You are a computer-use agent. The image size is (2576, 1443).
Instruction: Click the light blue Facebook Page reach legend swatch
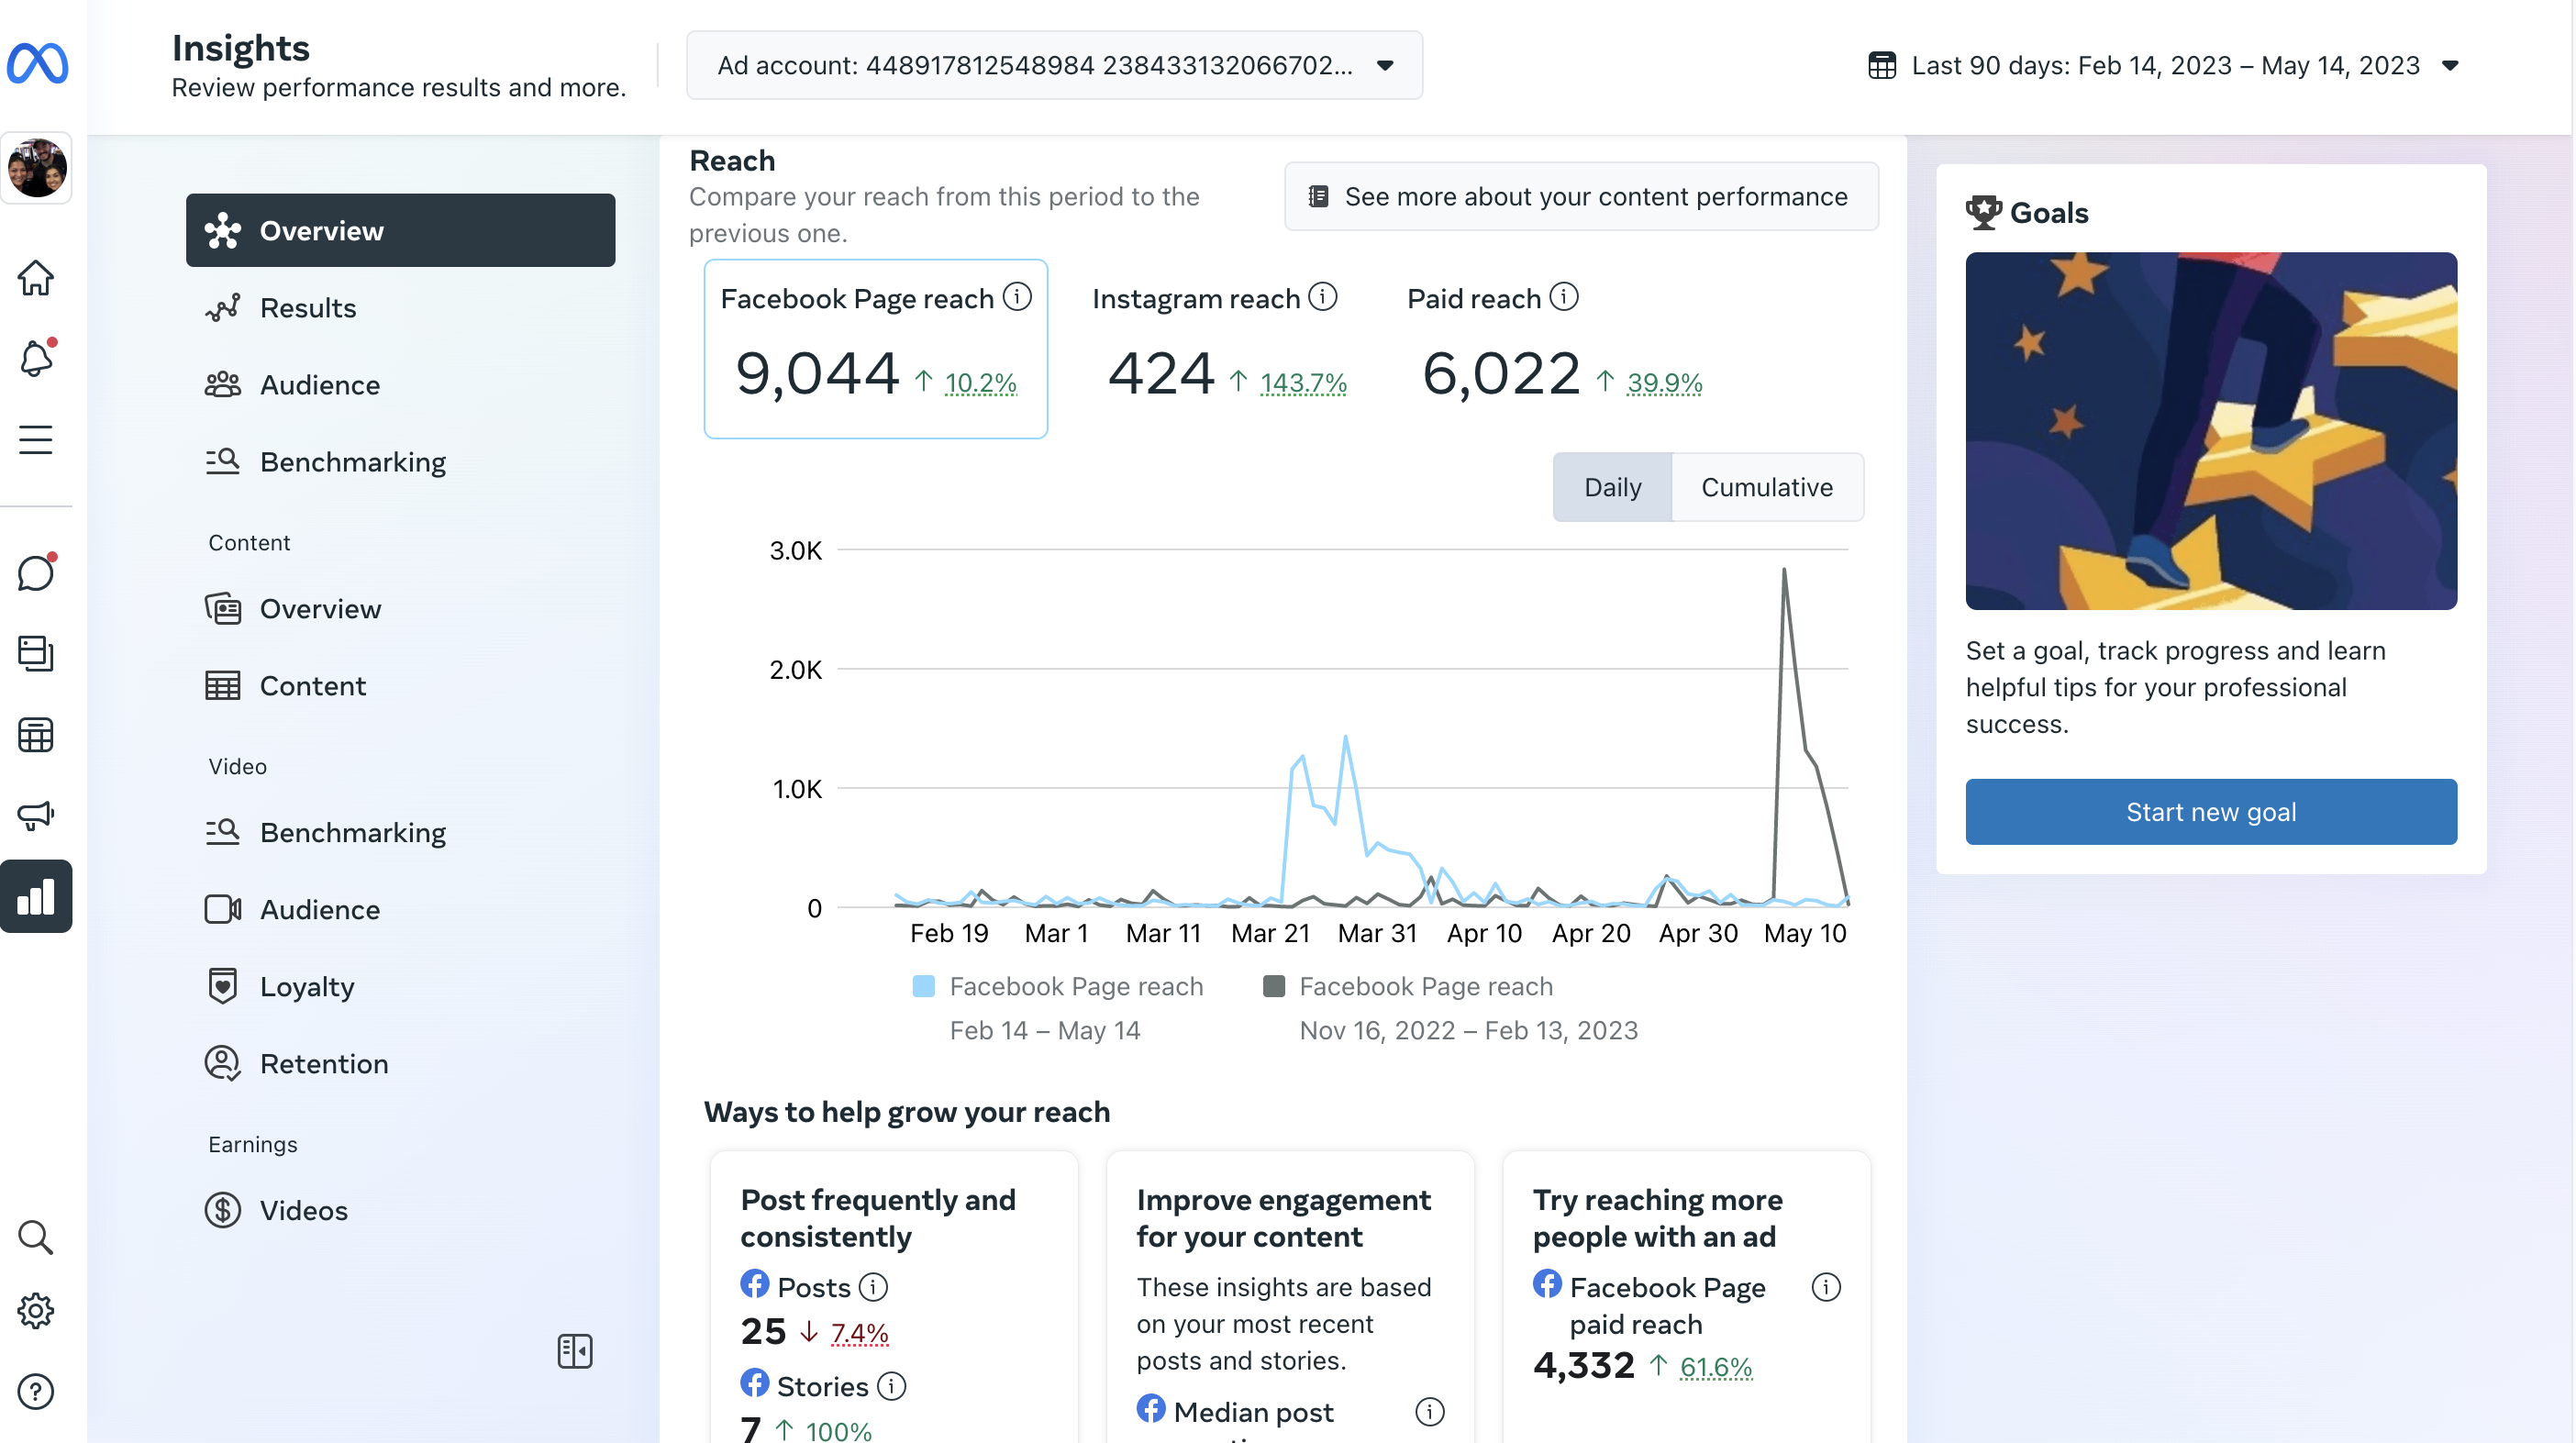click(924, 986)
